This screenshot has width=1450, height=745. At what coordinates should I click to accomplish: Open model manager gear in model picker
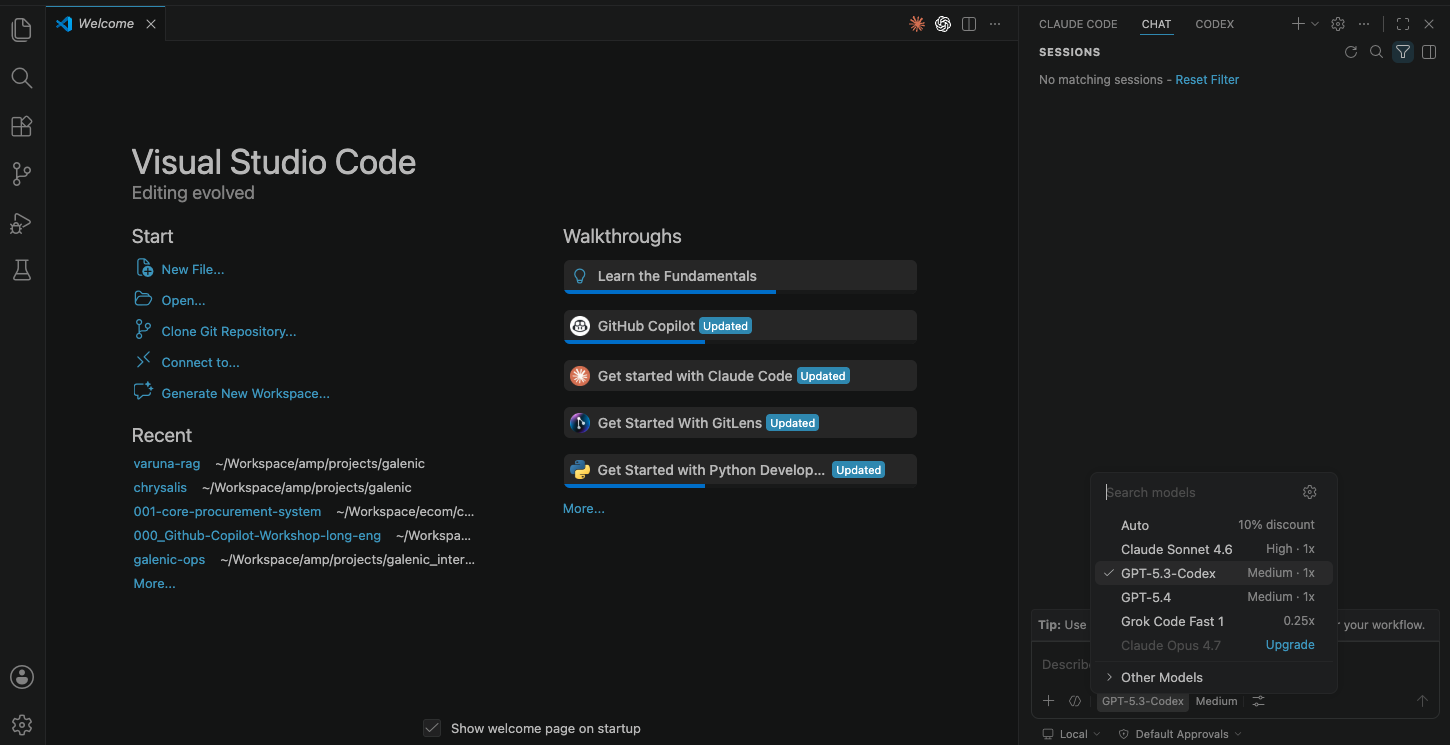tap(1310, 492)
